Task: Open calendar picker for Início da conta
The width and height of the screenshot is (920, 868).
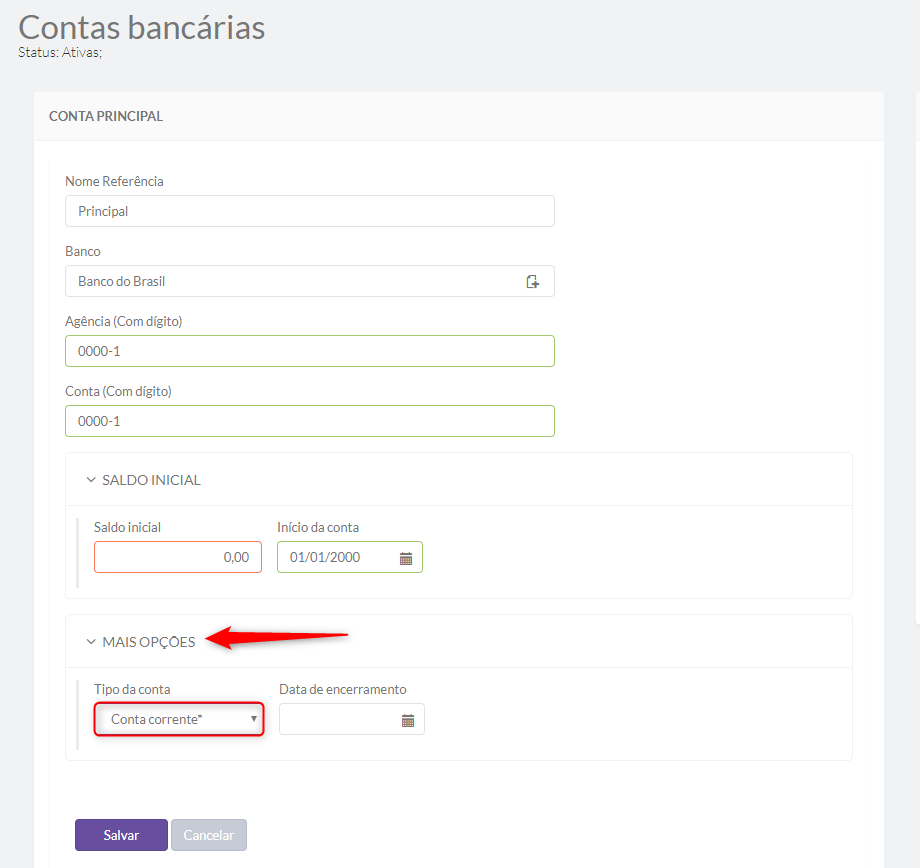Action: [x=406, y=558]
